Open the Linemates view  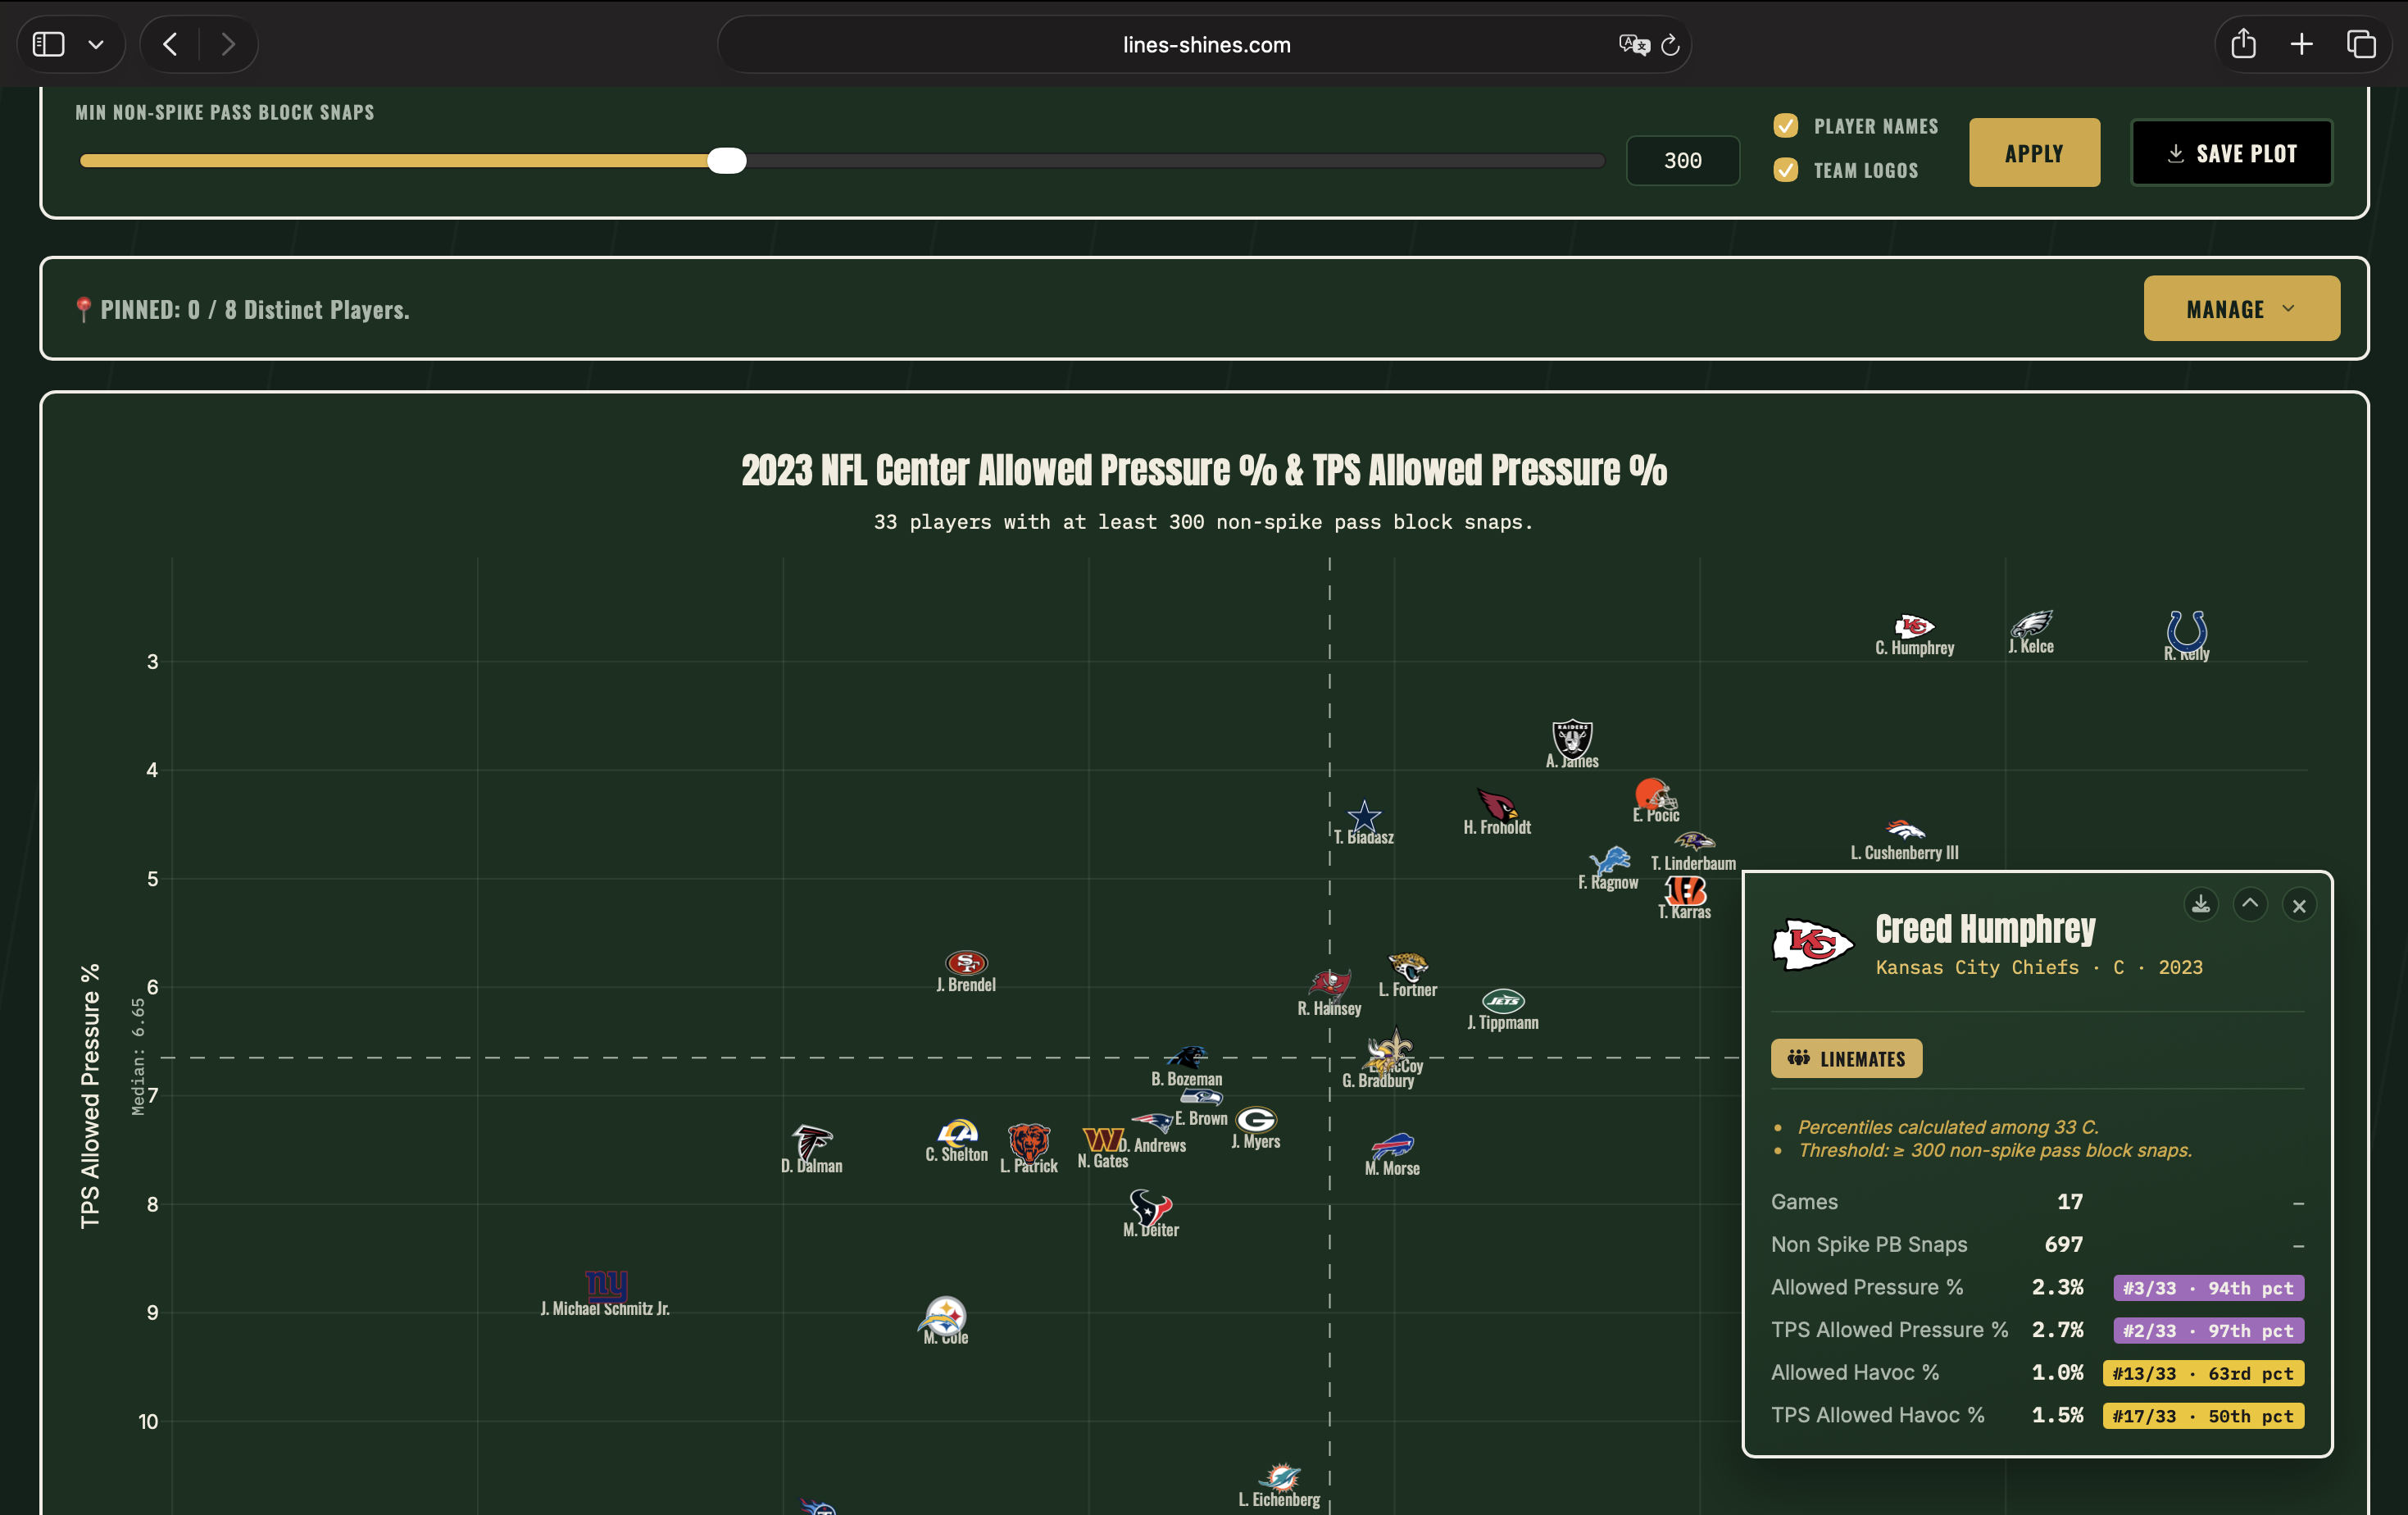tap(1846, 1058)
